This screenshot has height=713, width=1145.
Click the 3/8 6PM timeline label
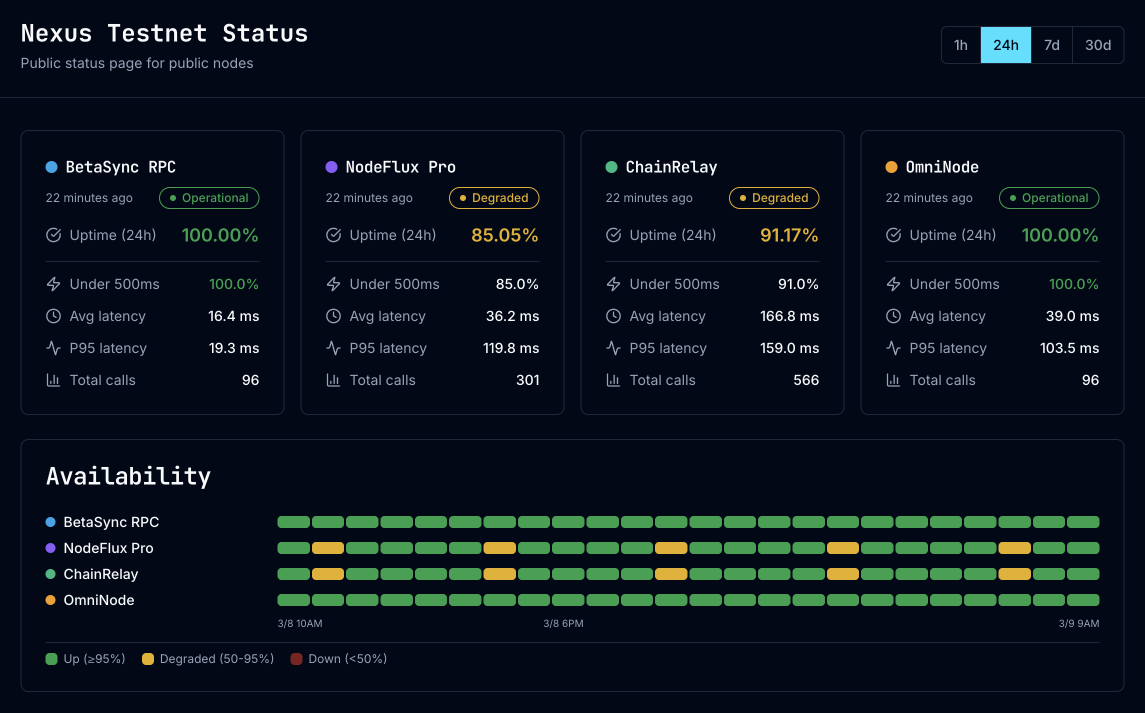[x=563, y=624]
